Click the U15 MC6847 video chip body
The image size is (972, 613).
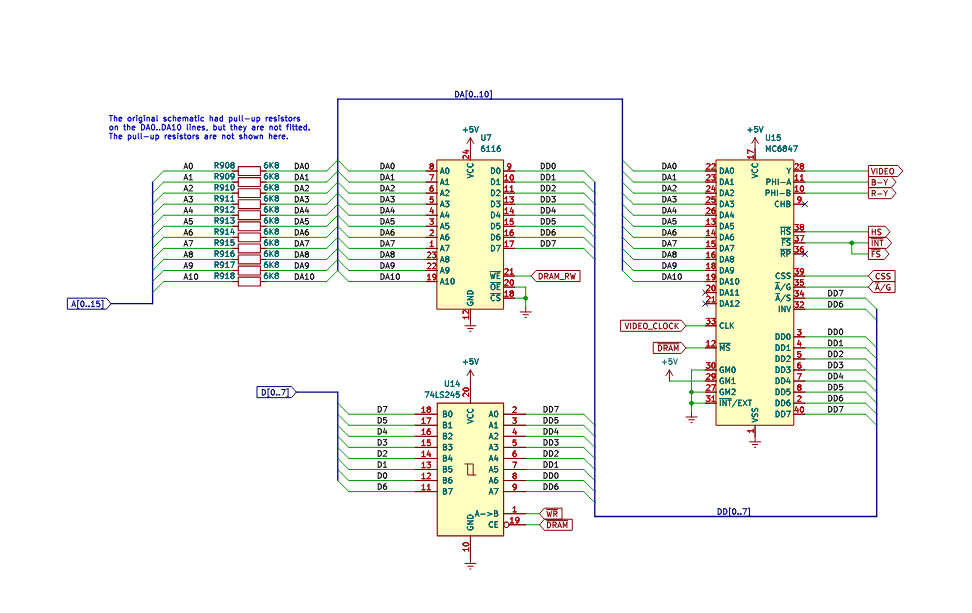click(x=754, y=290)
